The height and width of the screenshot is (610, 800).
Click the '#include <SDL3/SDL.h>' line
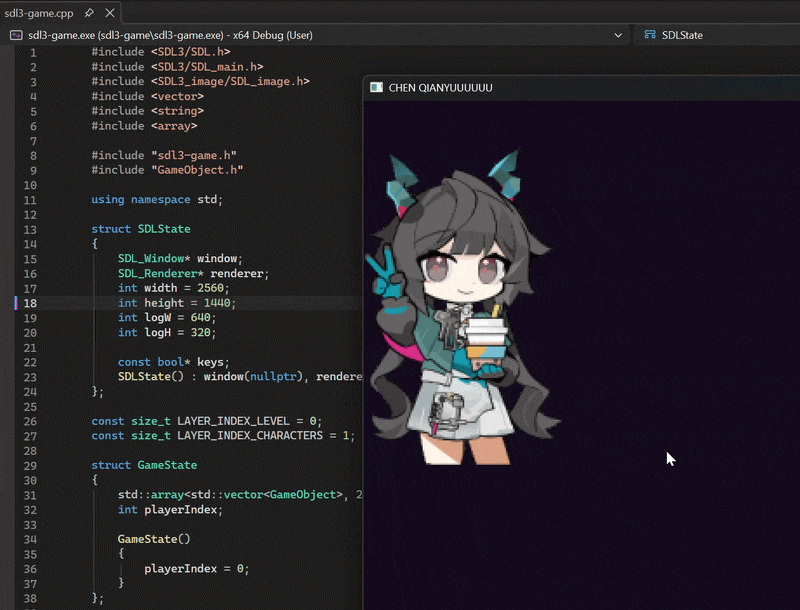[161, 52]
